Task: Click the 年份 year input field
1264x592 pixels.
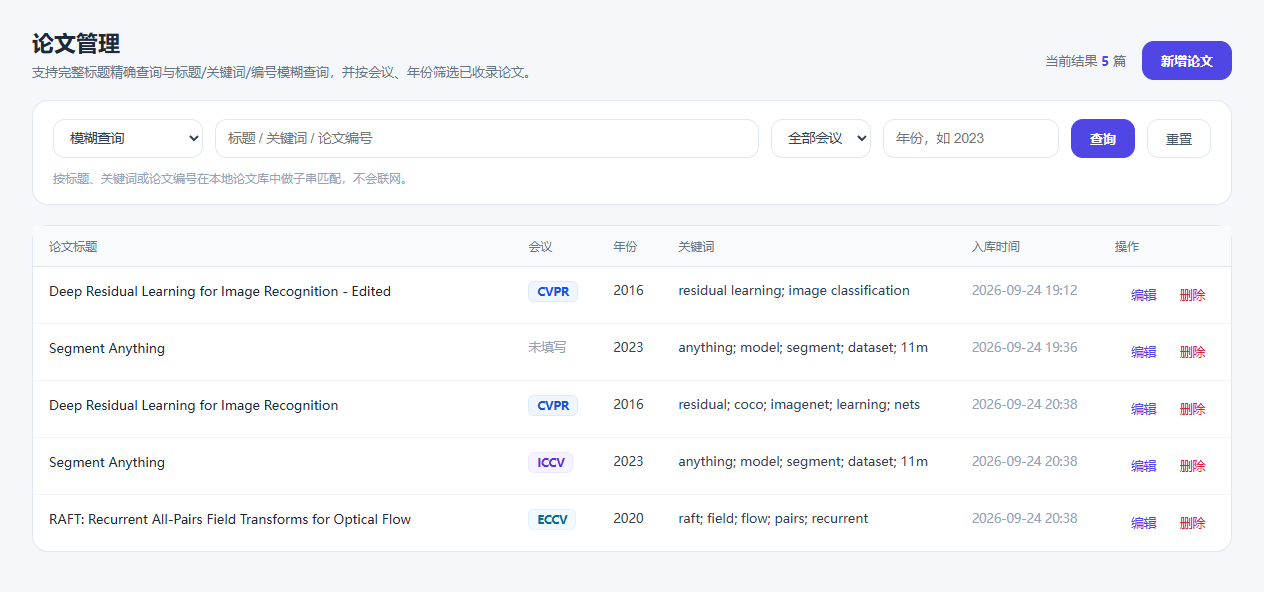Action: pos(971,139)
